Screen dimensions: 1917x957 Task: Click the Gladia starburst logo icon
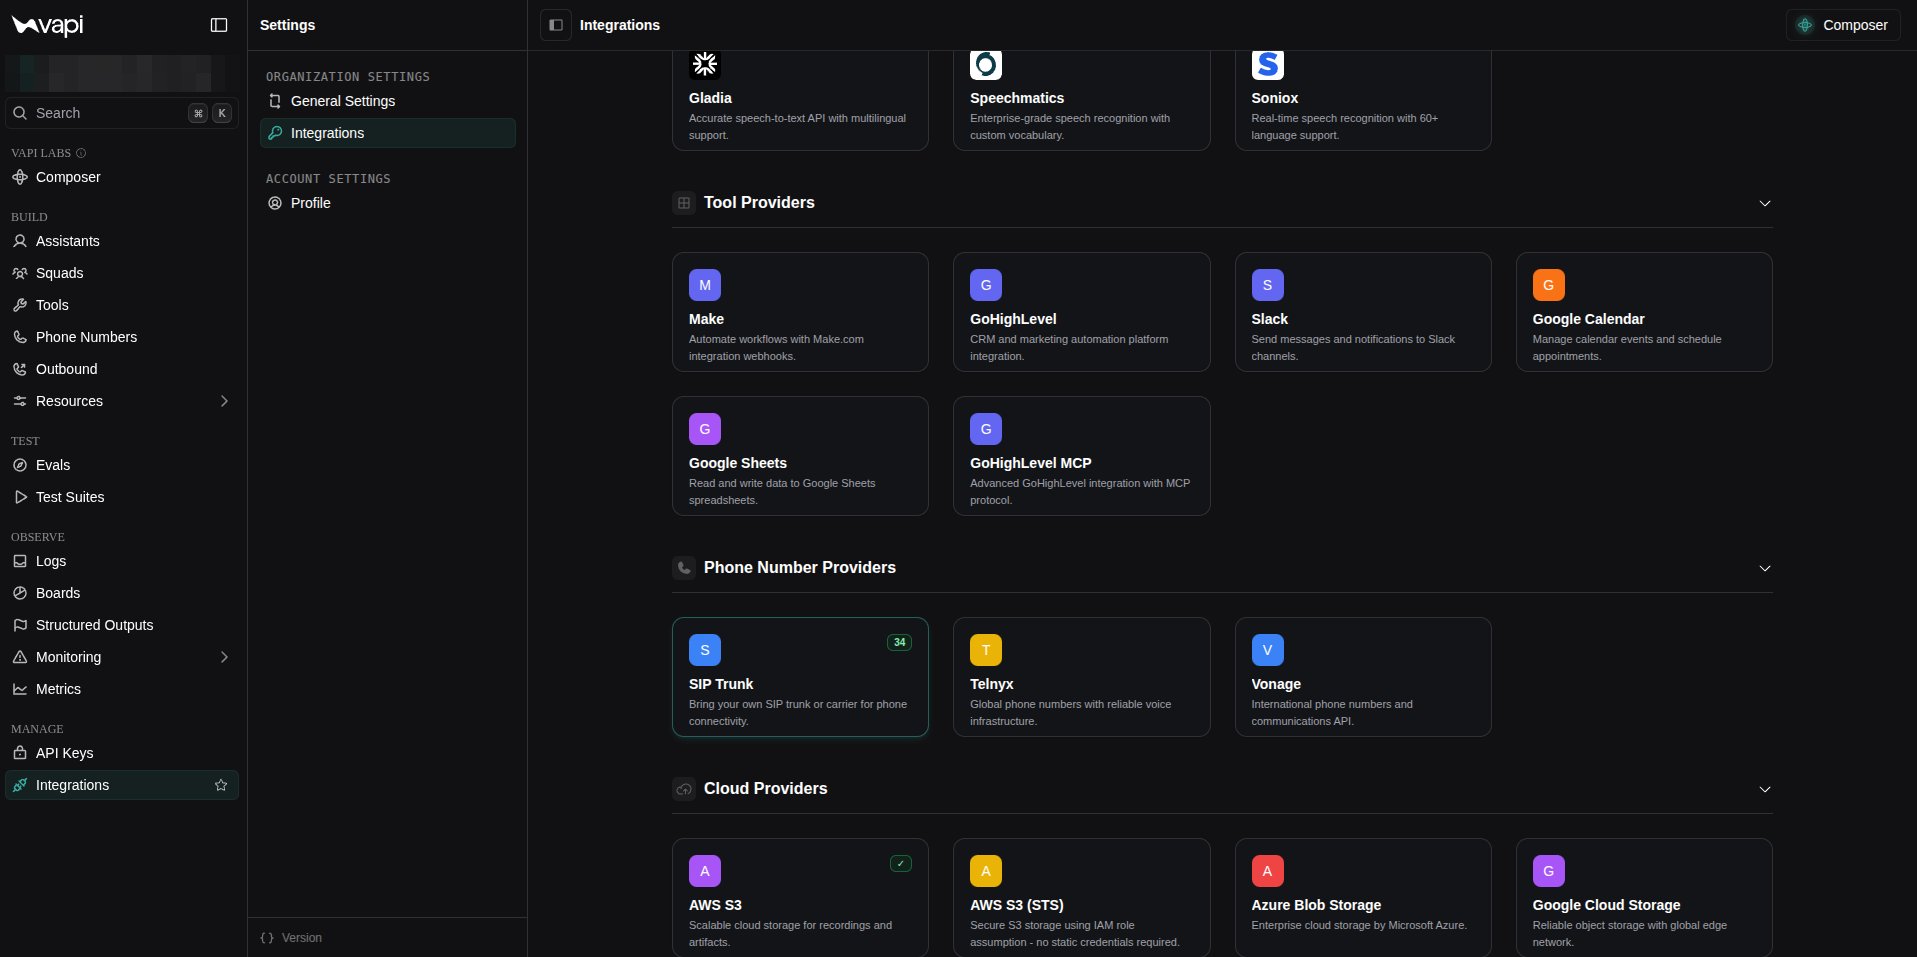[705, 64]
